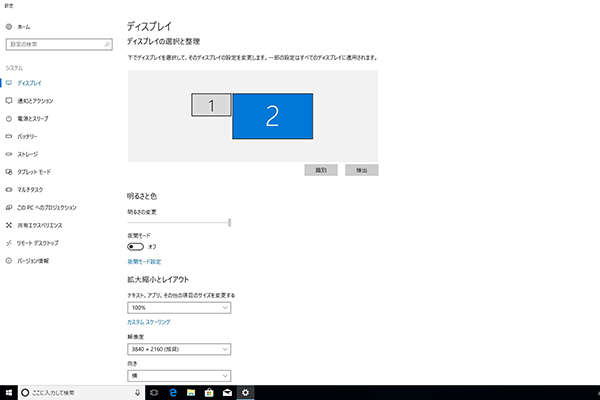This screenshot has height=400, width=600.
Task: Open the Mail app from the taskbar
Action: click(x=227, y=393)
